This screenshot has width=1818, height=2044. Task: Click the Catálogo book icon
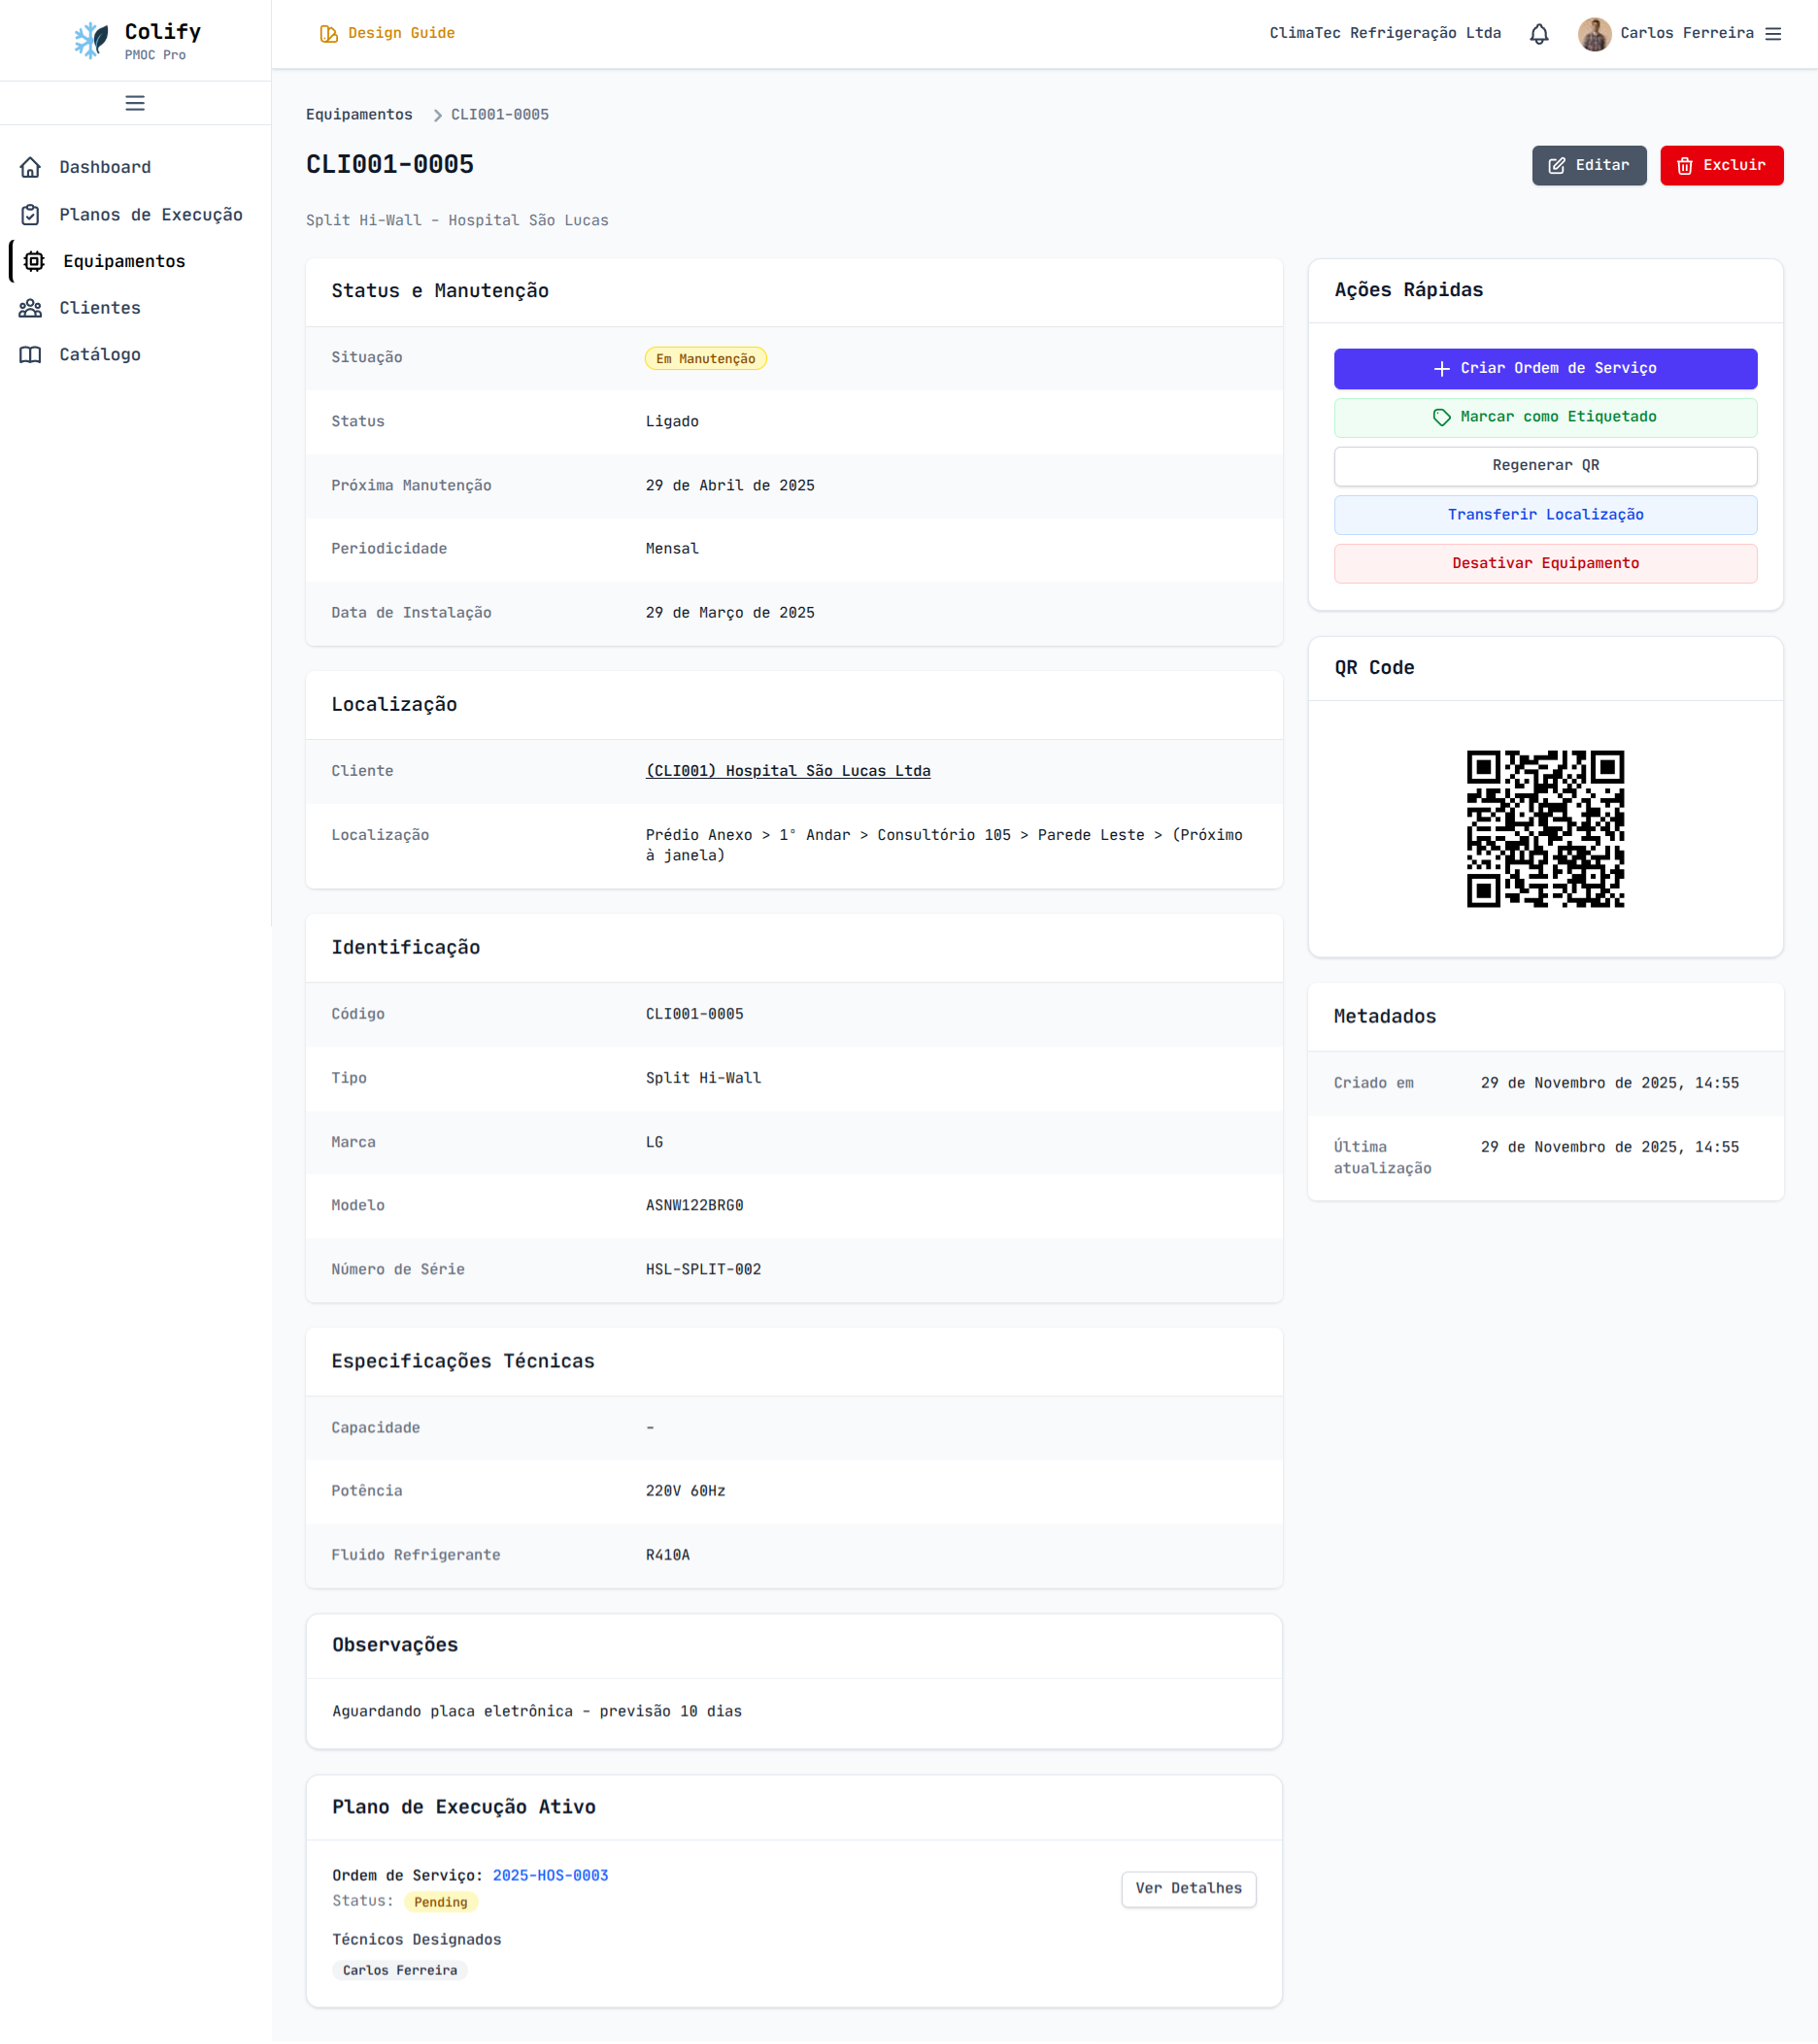31,355
